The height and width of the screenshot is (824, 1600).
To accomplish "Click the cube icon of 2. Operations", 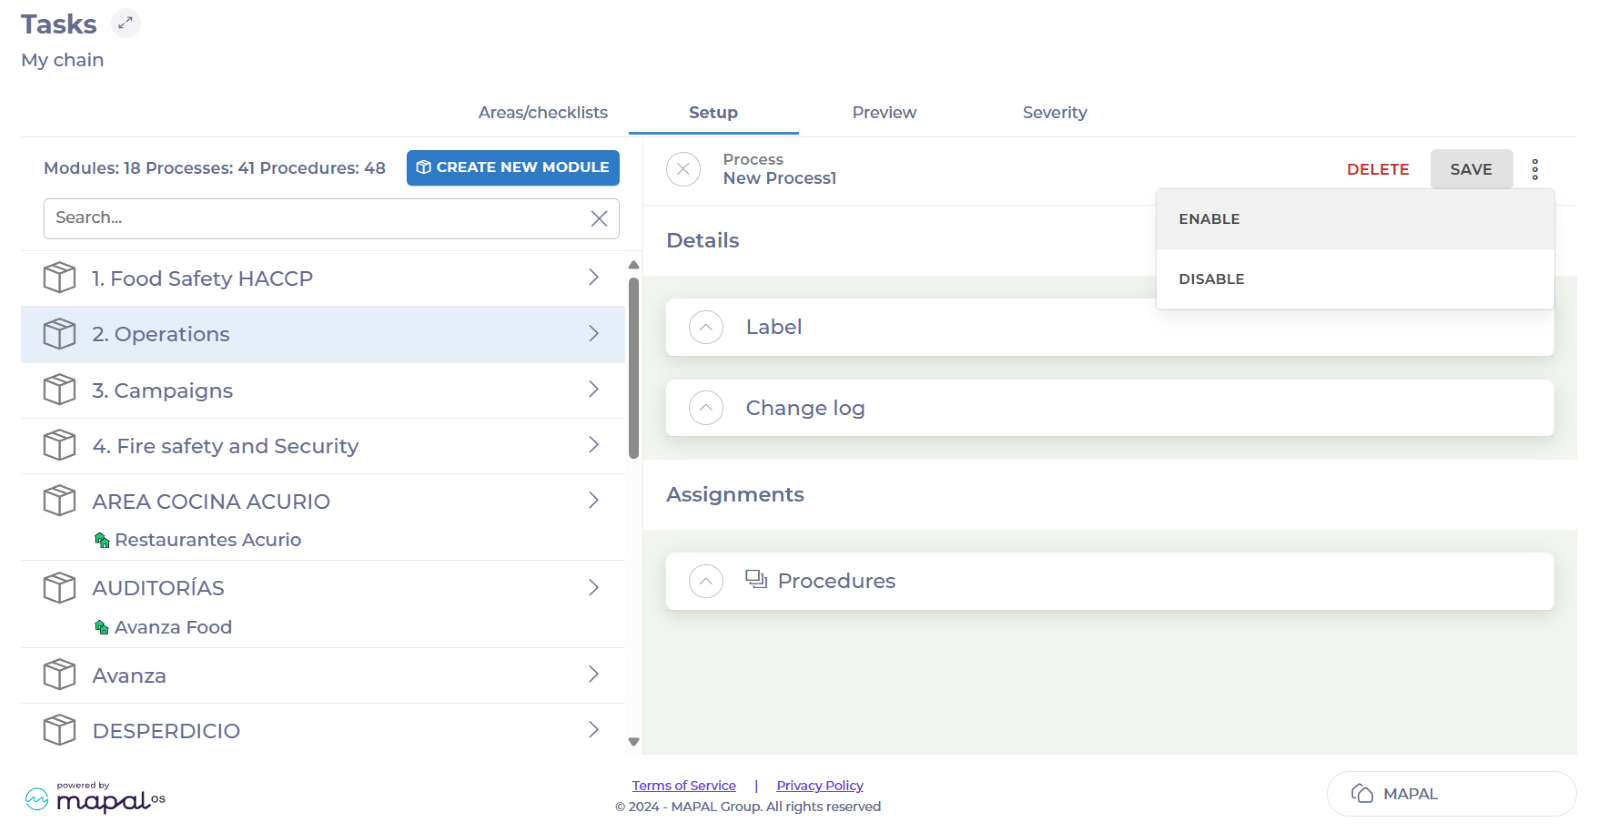I will [59, 333].
